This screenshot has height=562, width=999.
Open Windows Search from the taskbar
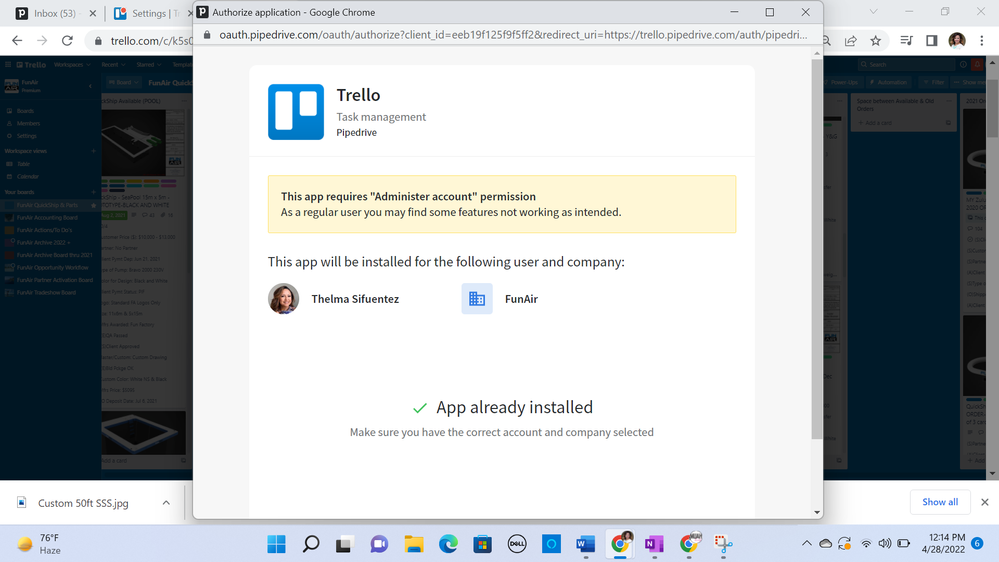(x=311, y=544)
